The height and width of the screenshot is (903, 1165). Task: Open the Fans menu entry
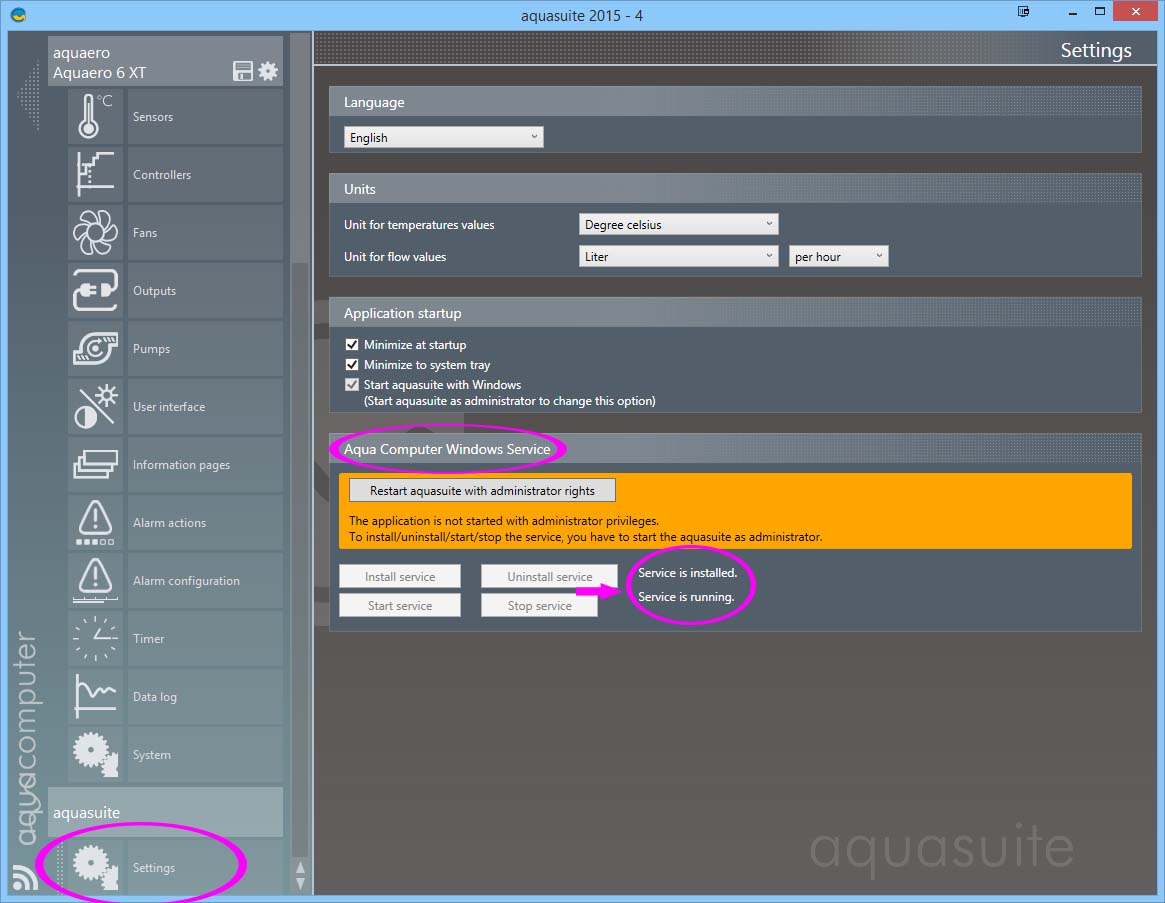click(205, 233)
